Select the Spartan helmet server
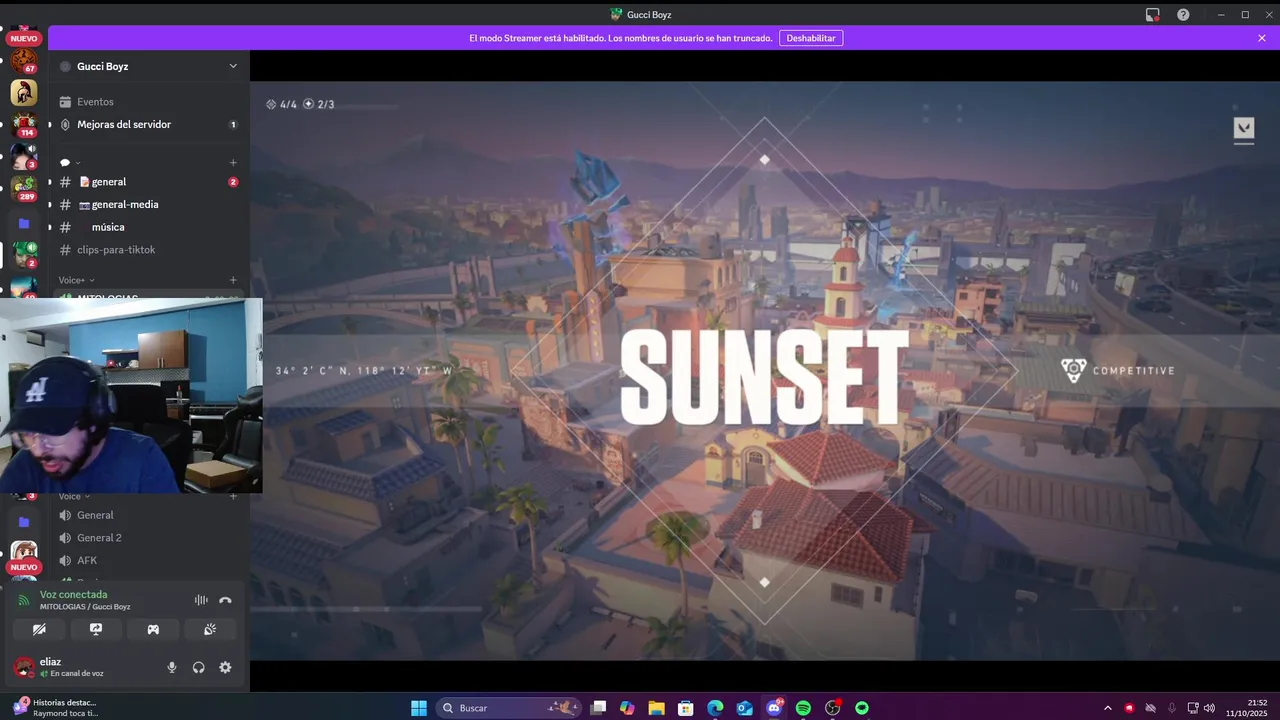 coord(24,93)
